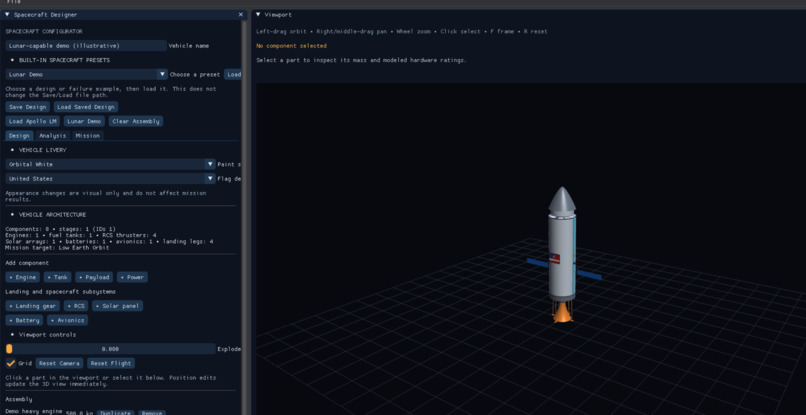This screenshot has height=415, width=806.
Task: Close the Spacecraft Designer panel
Action: point(241,15)
